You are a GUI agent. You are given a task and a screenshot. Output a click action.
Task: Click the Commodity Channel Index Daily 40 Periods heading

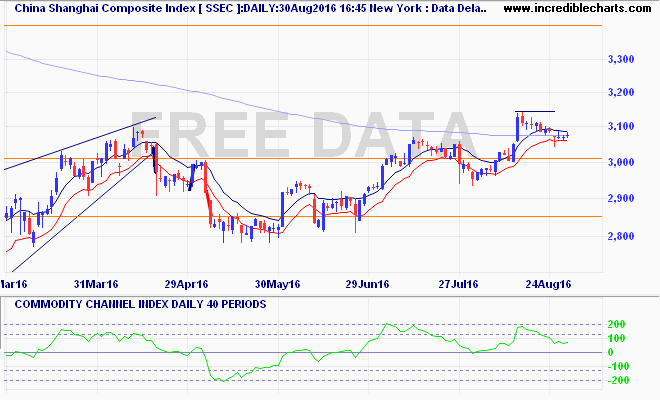pos(141,304)
